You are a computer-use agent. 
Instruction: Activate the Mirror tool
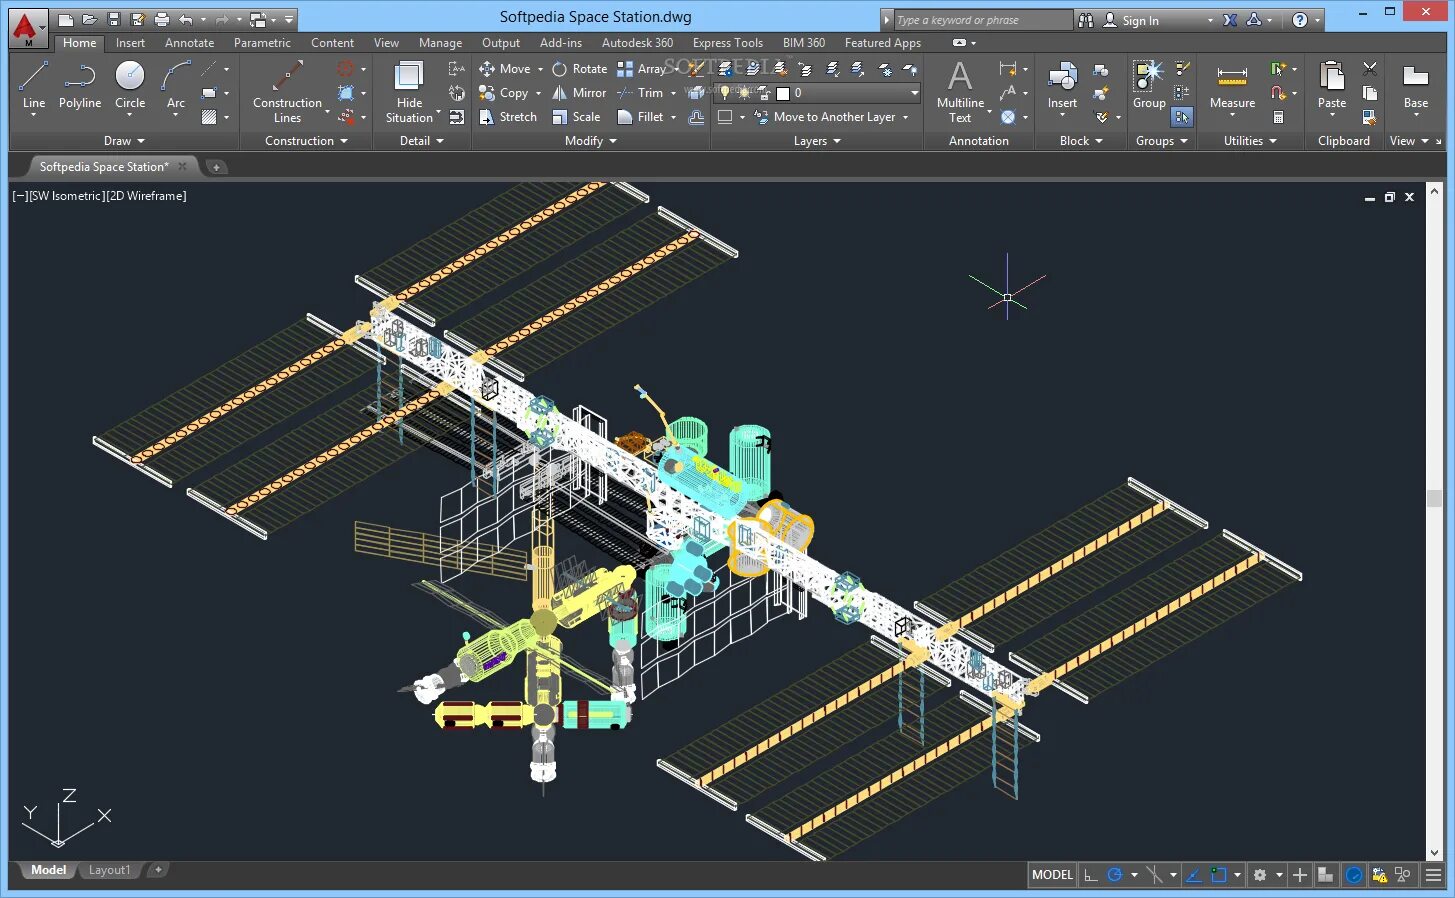tap(579, 93)
